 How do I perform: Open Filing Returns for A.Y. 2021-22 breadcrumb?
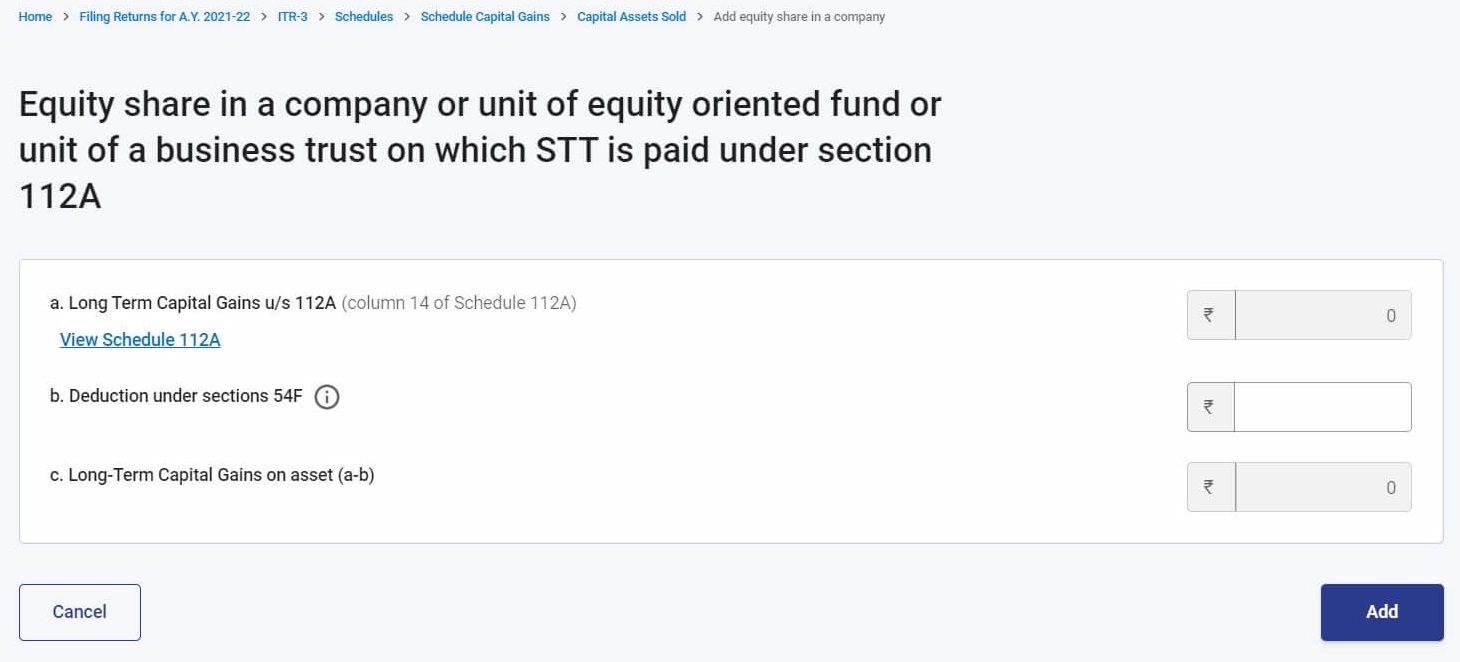(165, 17)
